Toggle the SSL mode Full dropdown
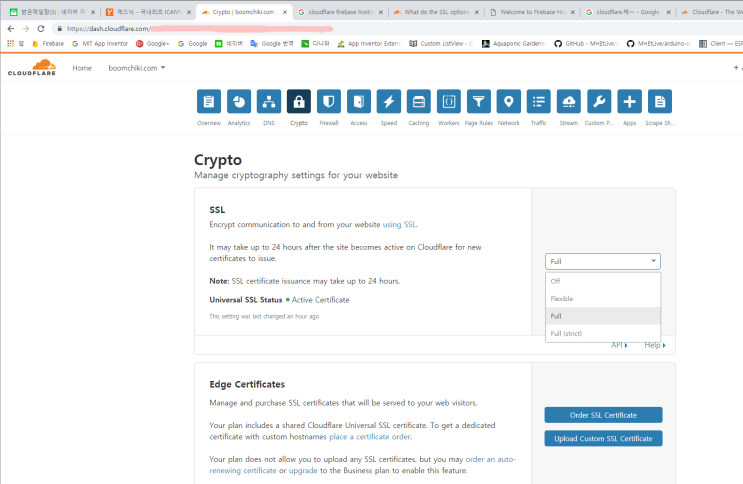 click(x=603, y=261)
